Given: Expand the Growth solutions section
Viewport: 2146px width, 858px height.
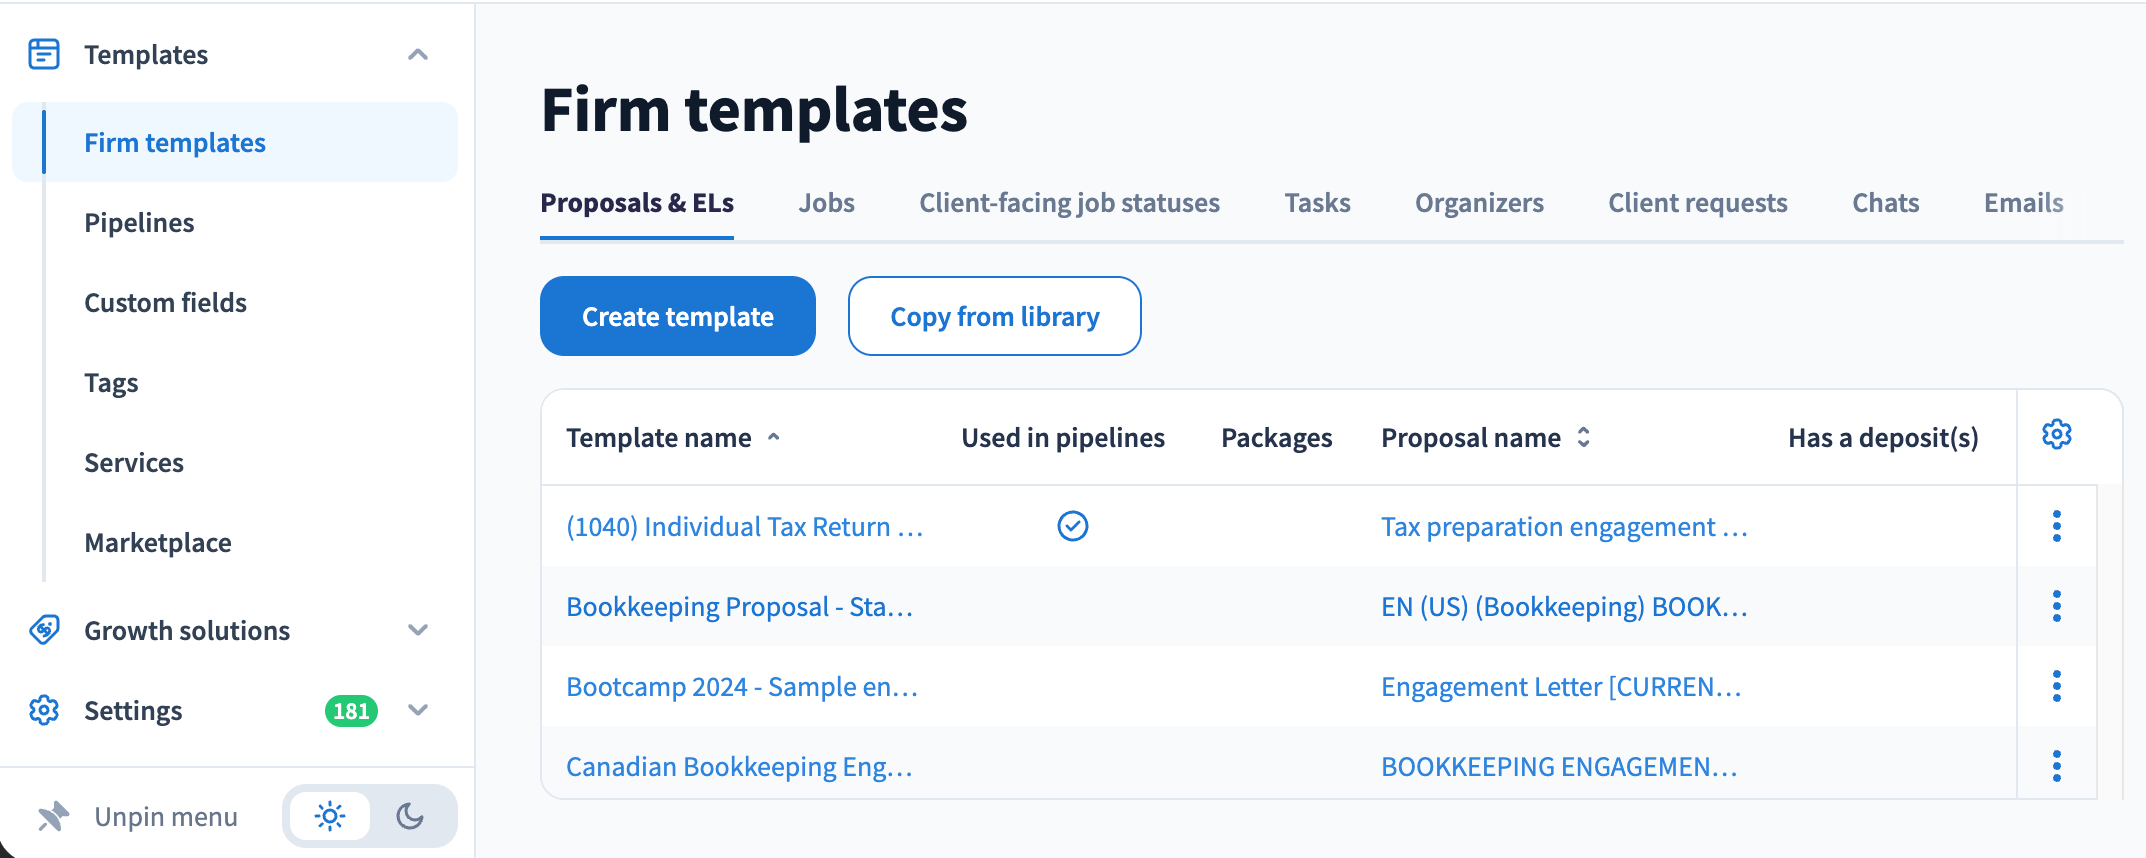Looking at the screenshot, I should click(418, 630).
